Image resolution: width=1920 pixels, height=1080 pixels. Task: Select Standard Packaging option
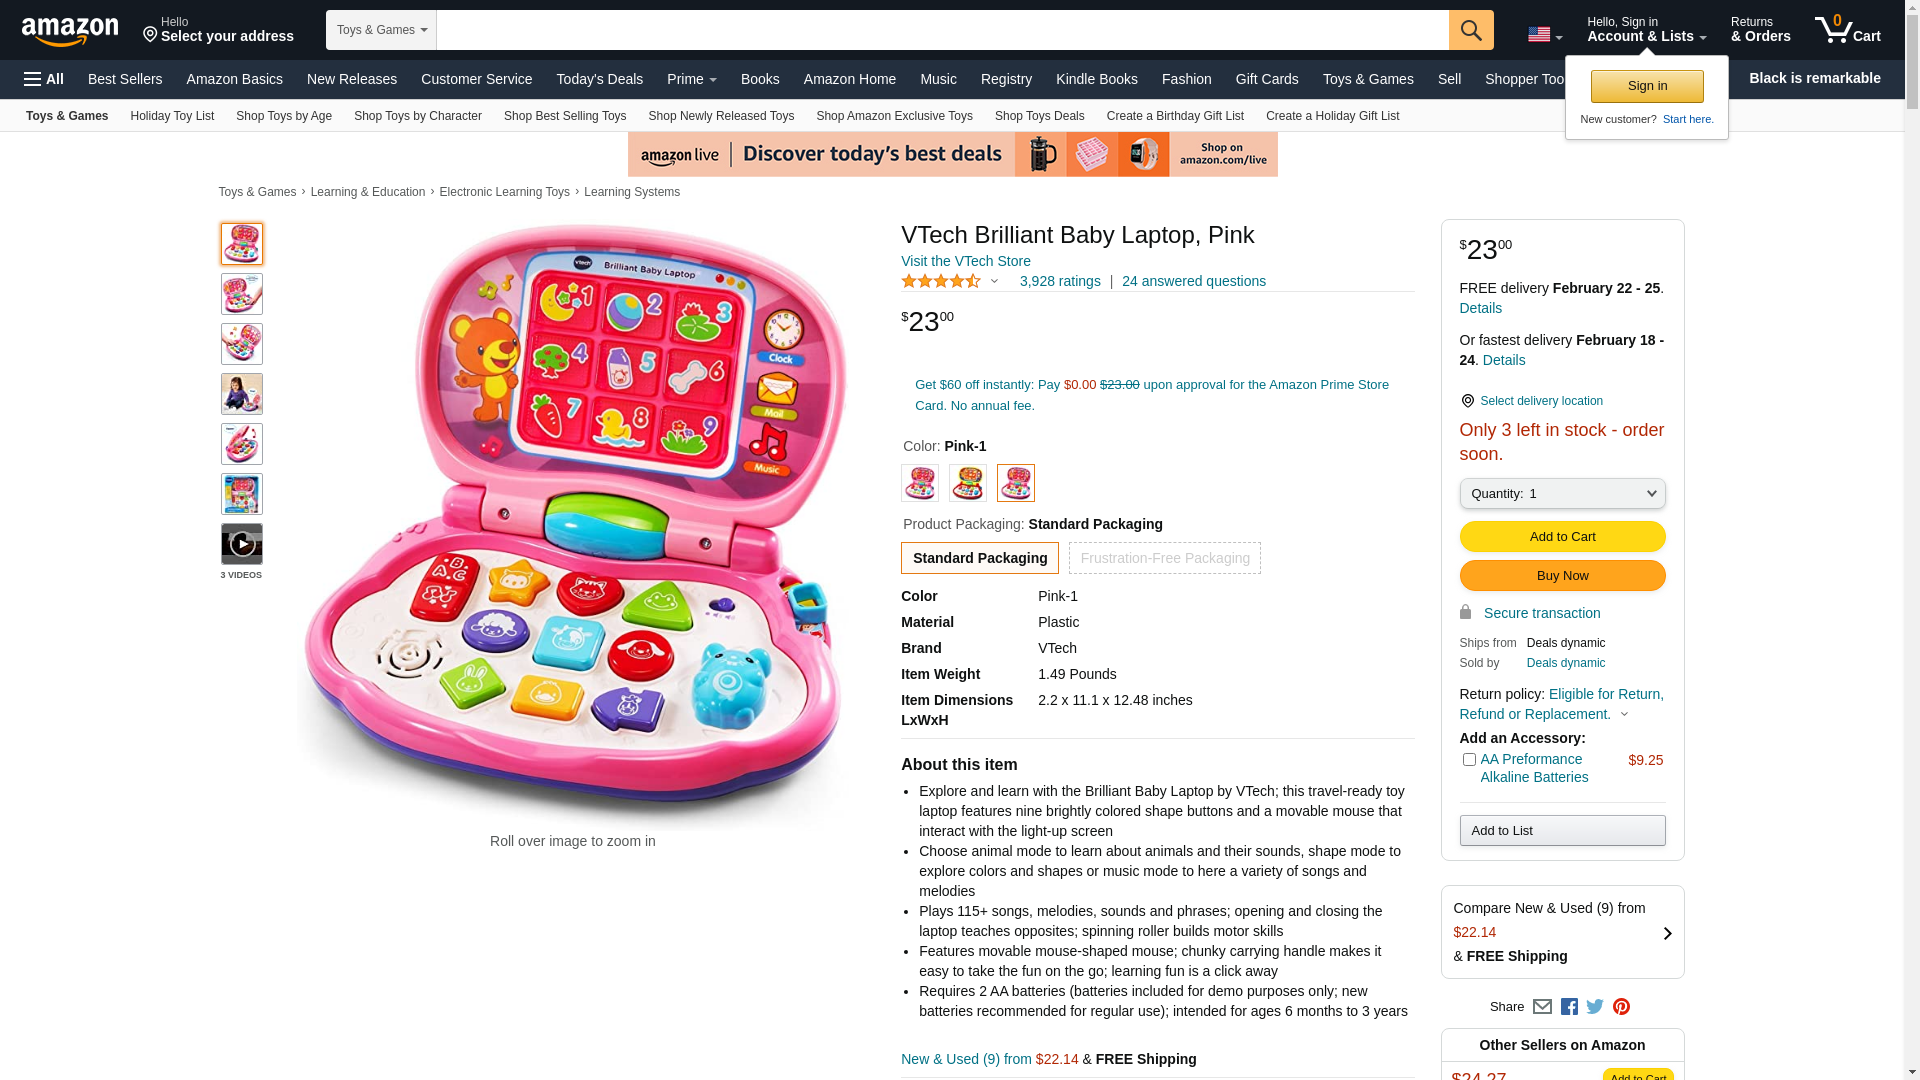(980, 558)
